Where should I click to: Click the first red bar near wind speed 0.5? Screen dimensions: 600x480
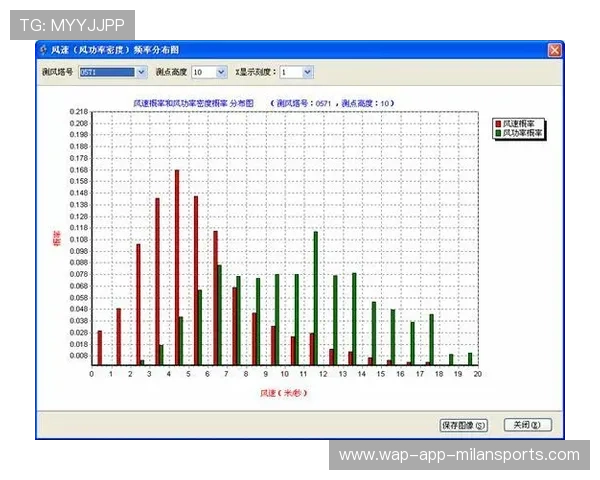coord(100,348)
